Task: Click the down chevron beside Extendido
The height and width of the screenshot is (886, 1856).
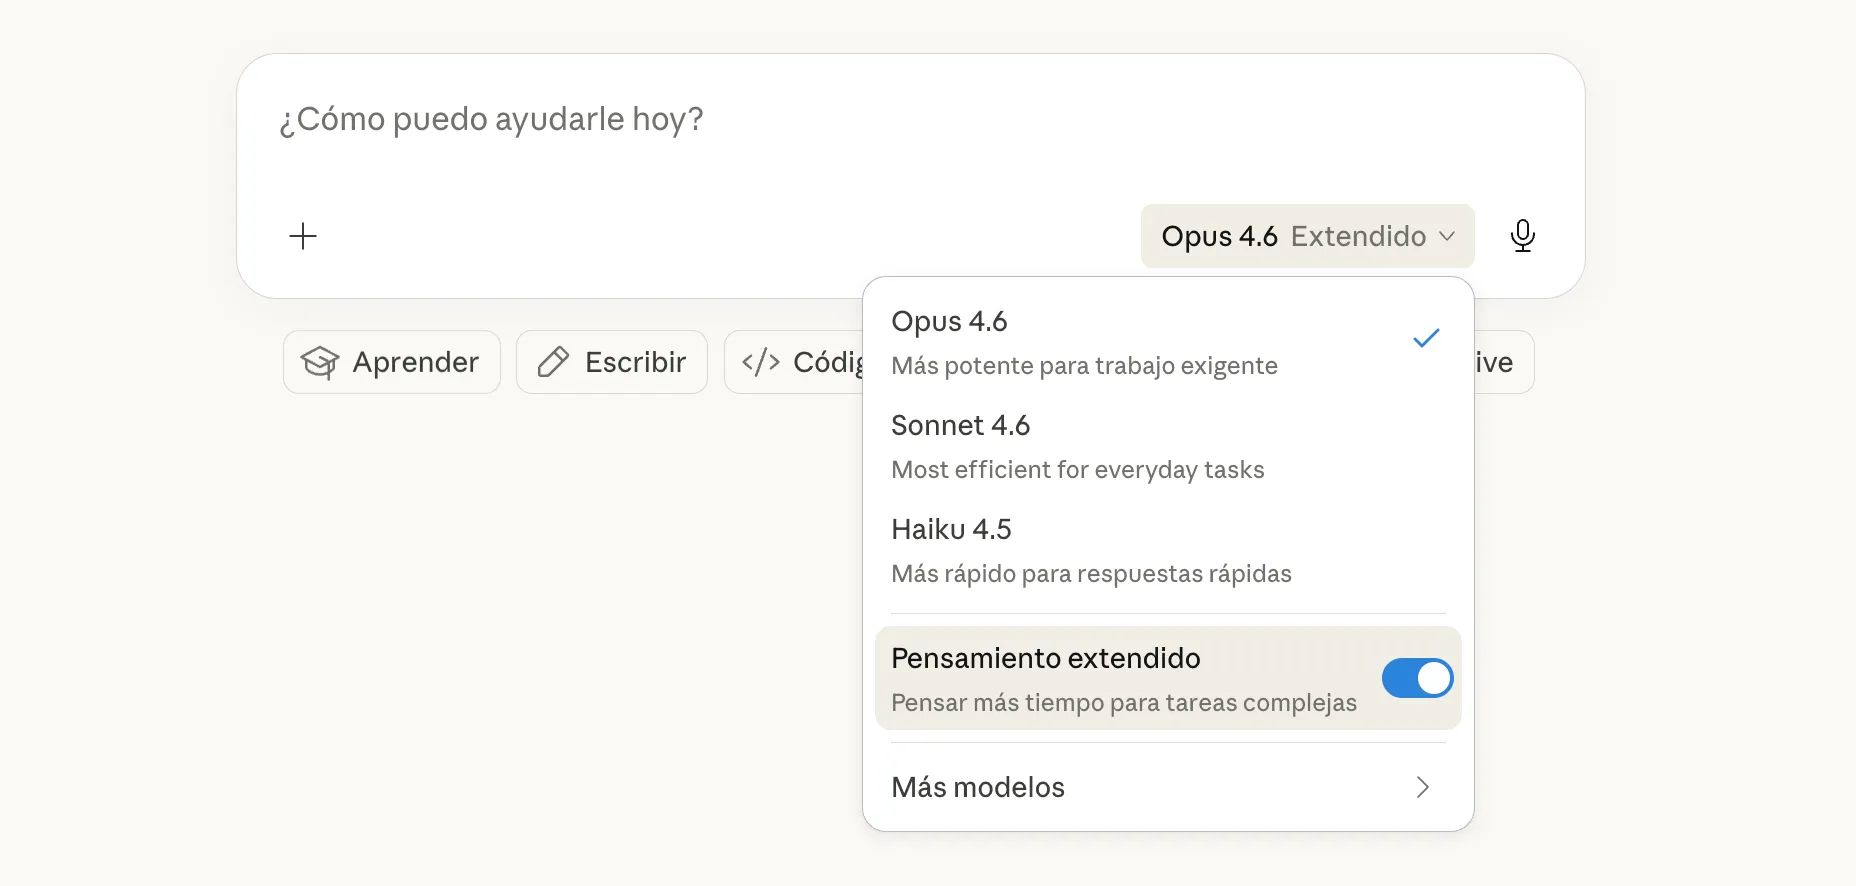Action: tap(1447, 236)
